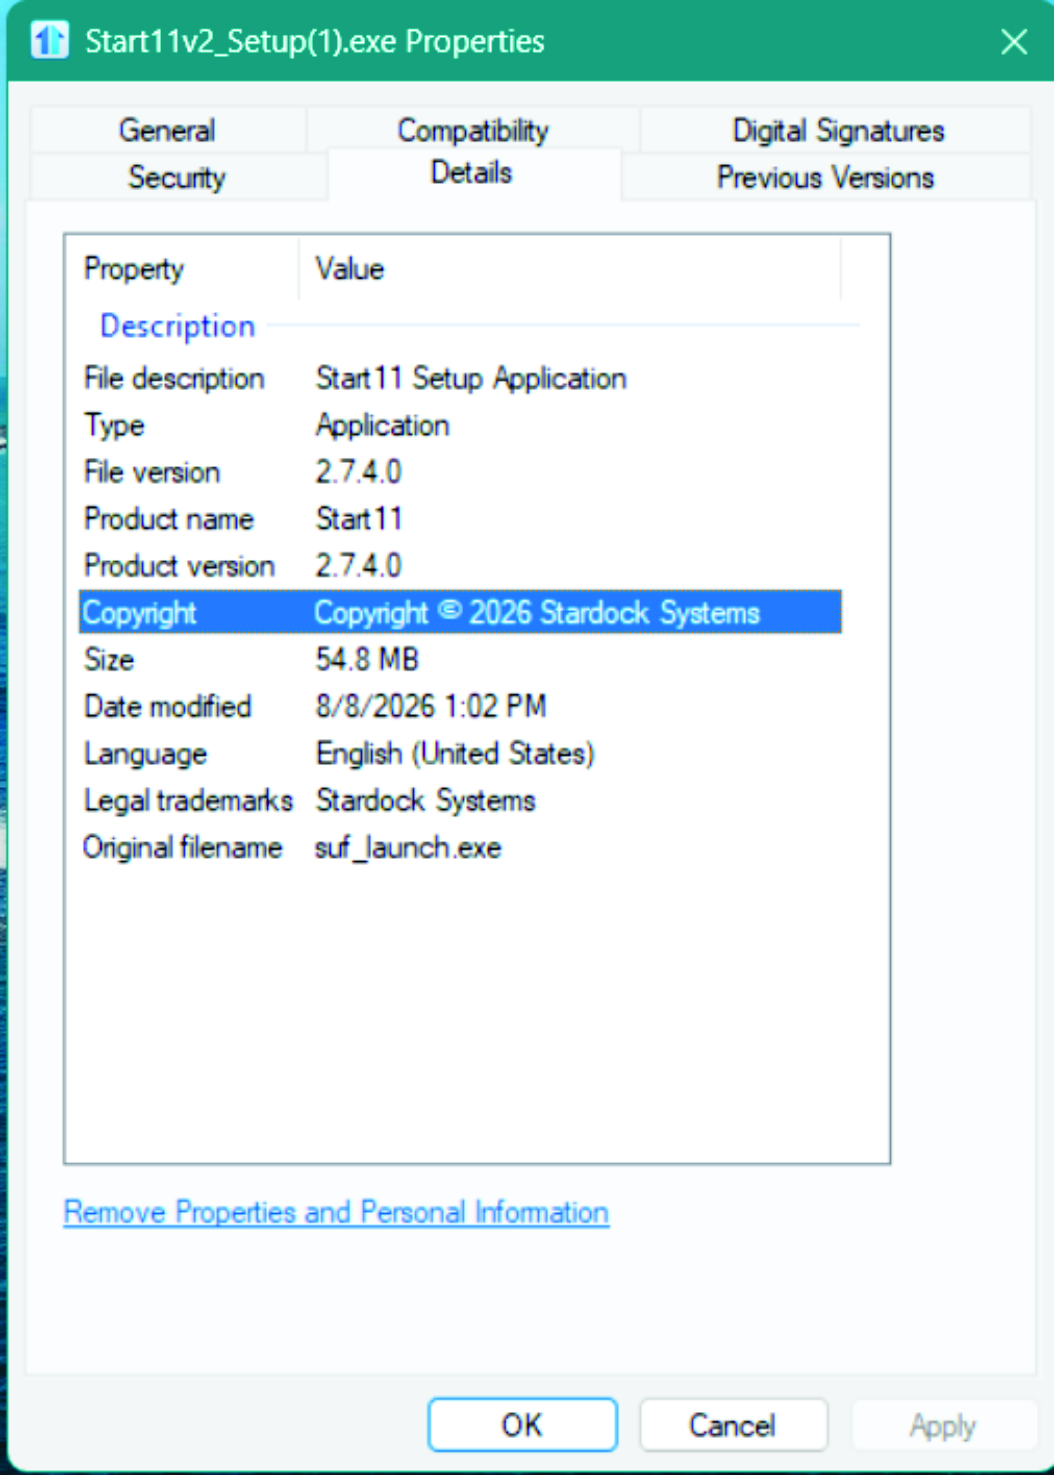Image resolution: width=1054 pixels, height=1475 pixels.
Task: Open the Compatibility tab
Action: tap(473, 130)
